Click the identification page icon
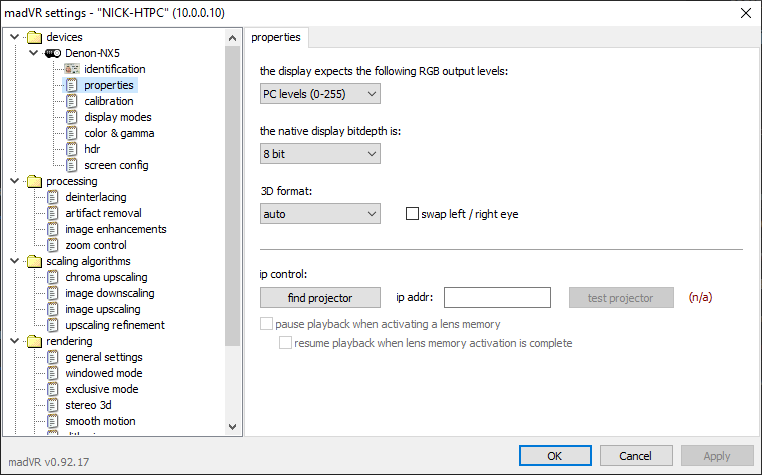 tap(71, 69)
